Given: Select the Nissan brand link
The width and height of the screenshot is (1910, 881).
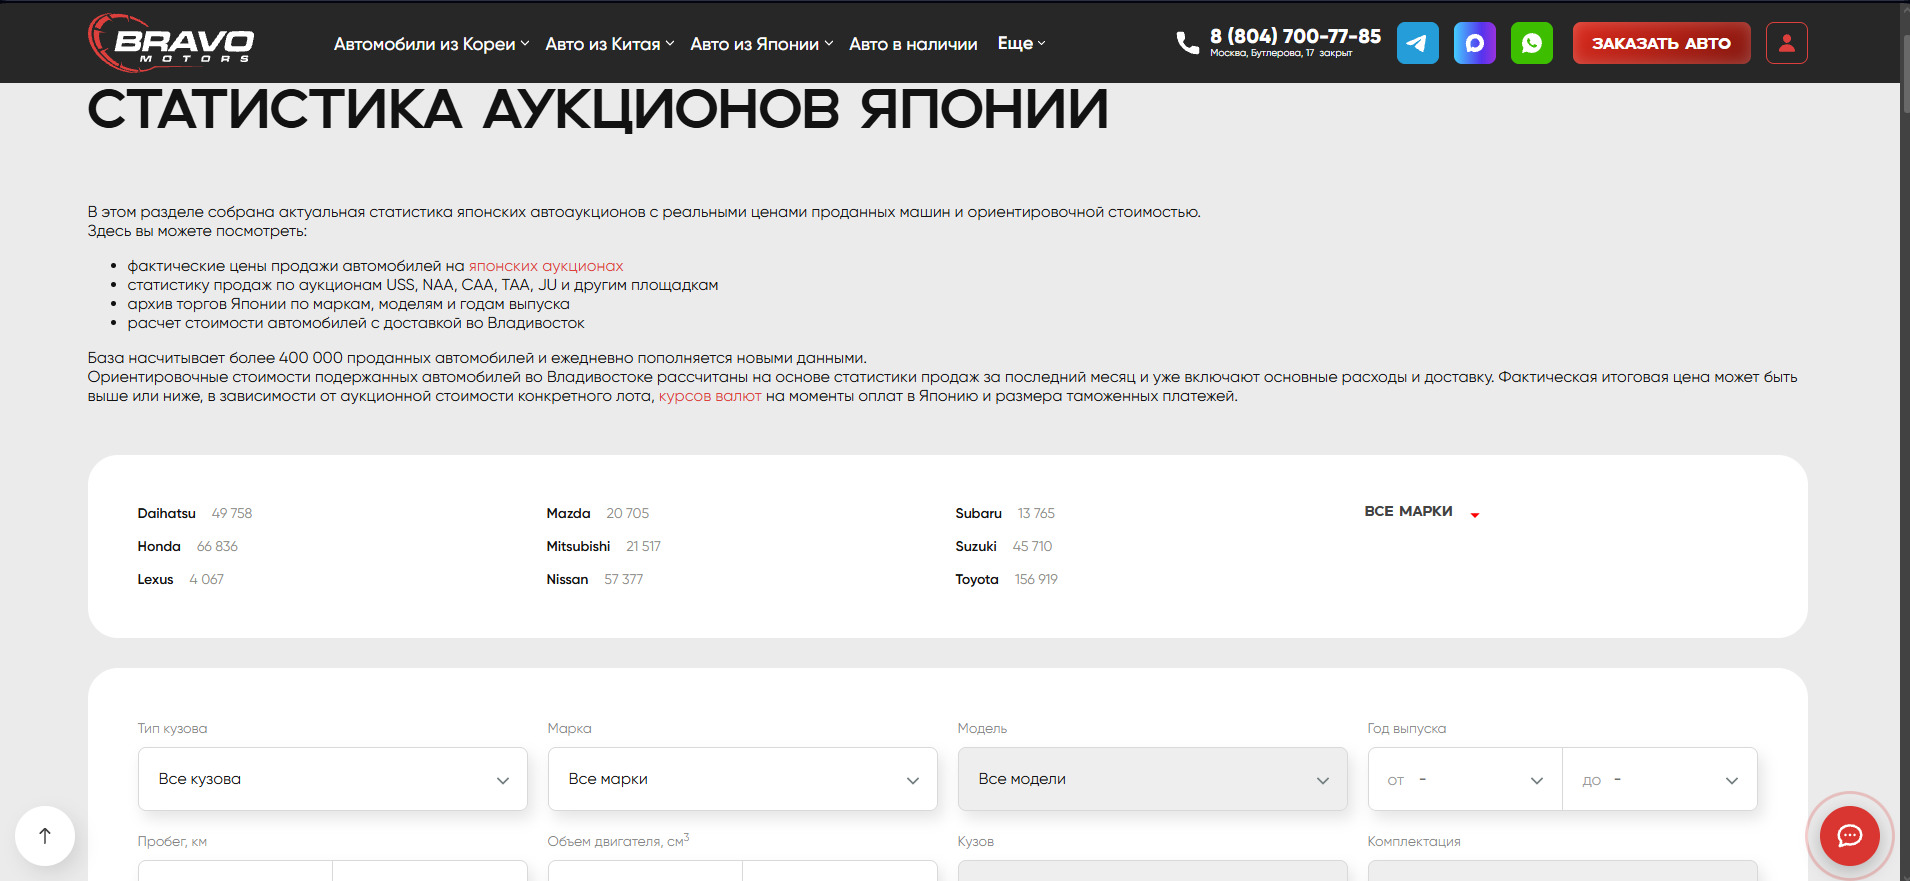Looking at the screenshot, I should (x=567, y=579).
